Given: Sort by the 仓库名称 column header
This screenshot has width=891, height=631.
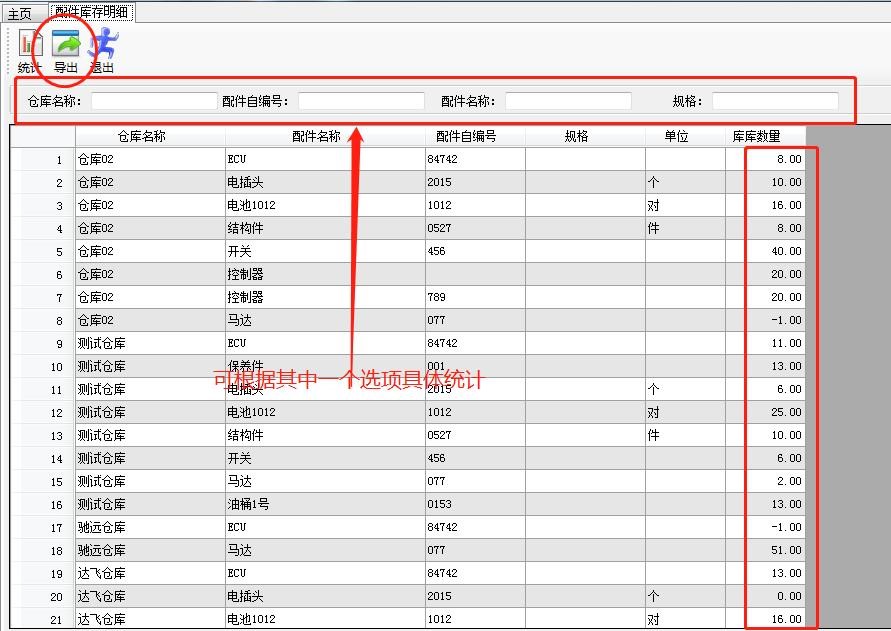Looking at the screenshot, I should (x=150, y=136).
